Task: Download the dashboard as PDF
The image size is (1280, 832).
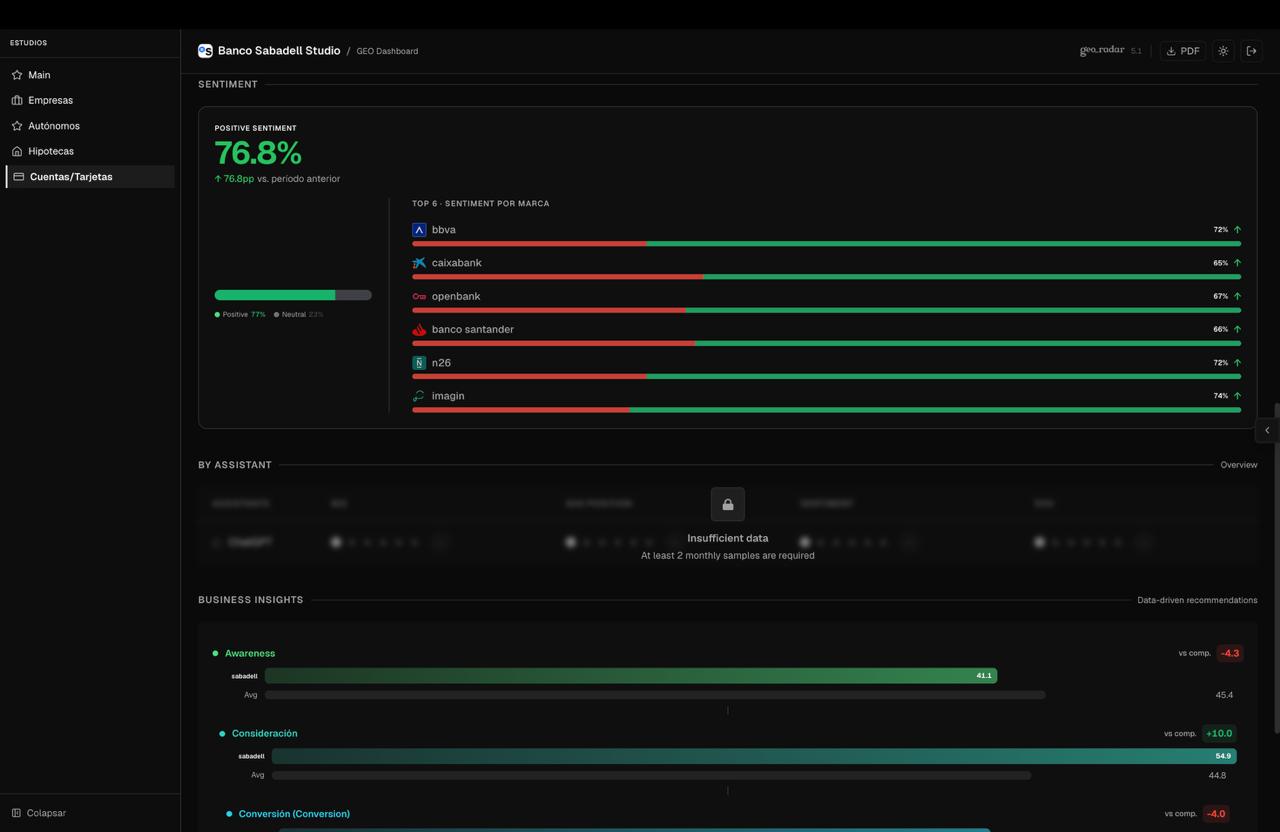Action: click(x=1182, y=51)
